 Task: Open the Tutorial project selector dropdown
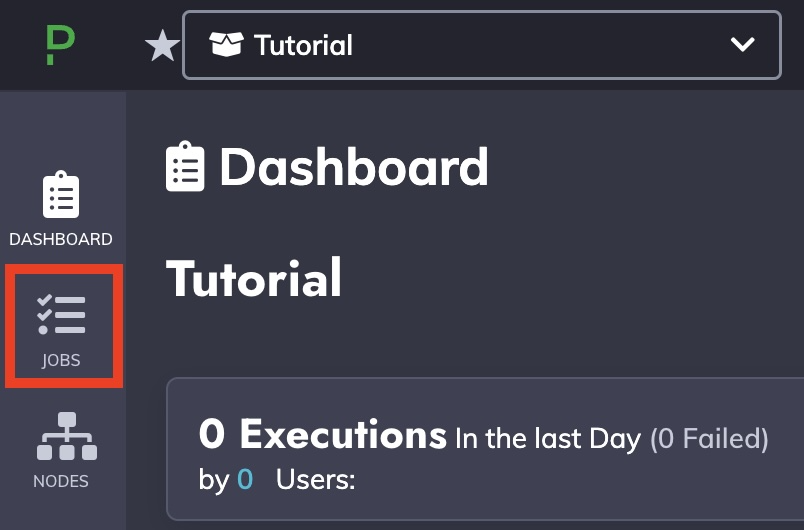point(481,45)
